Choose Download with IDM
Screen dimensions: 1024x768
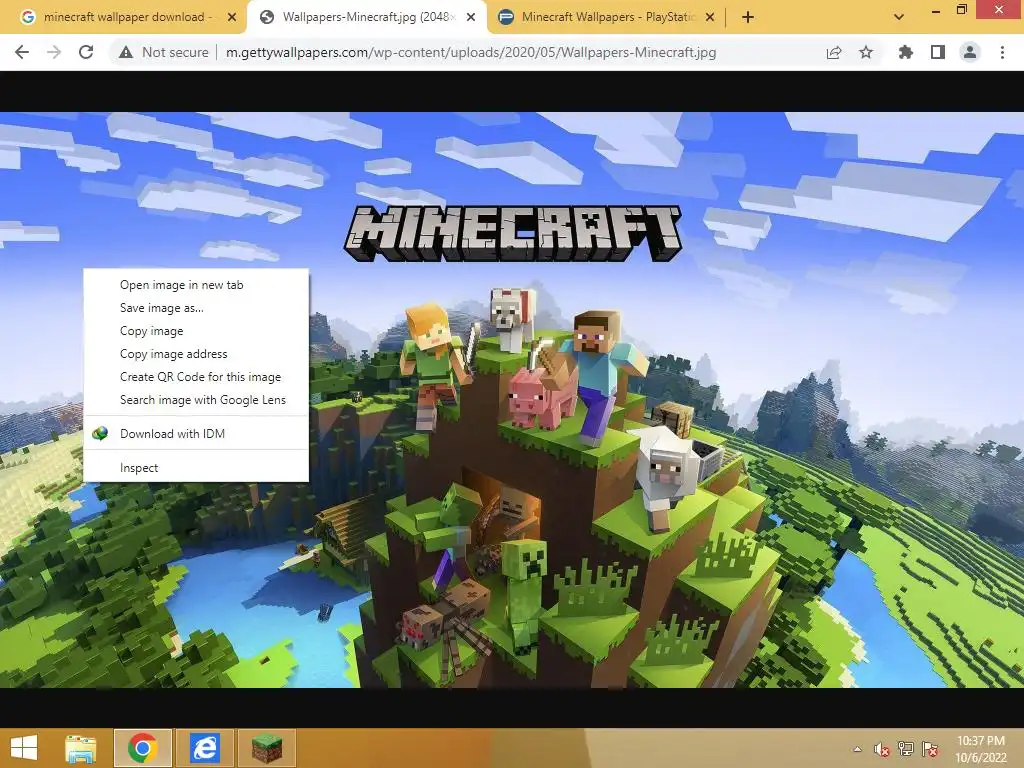click(196, 434)
